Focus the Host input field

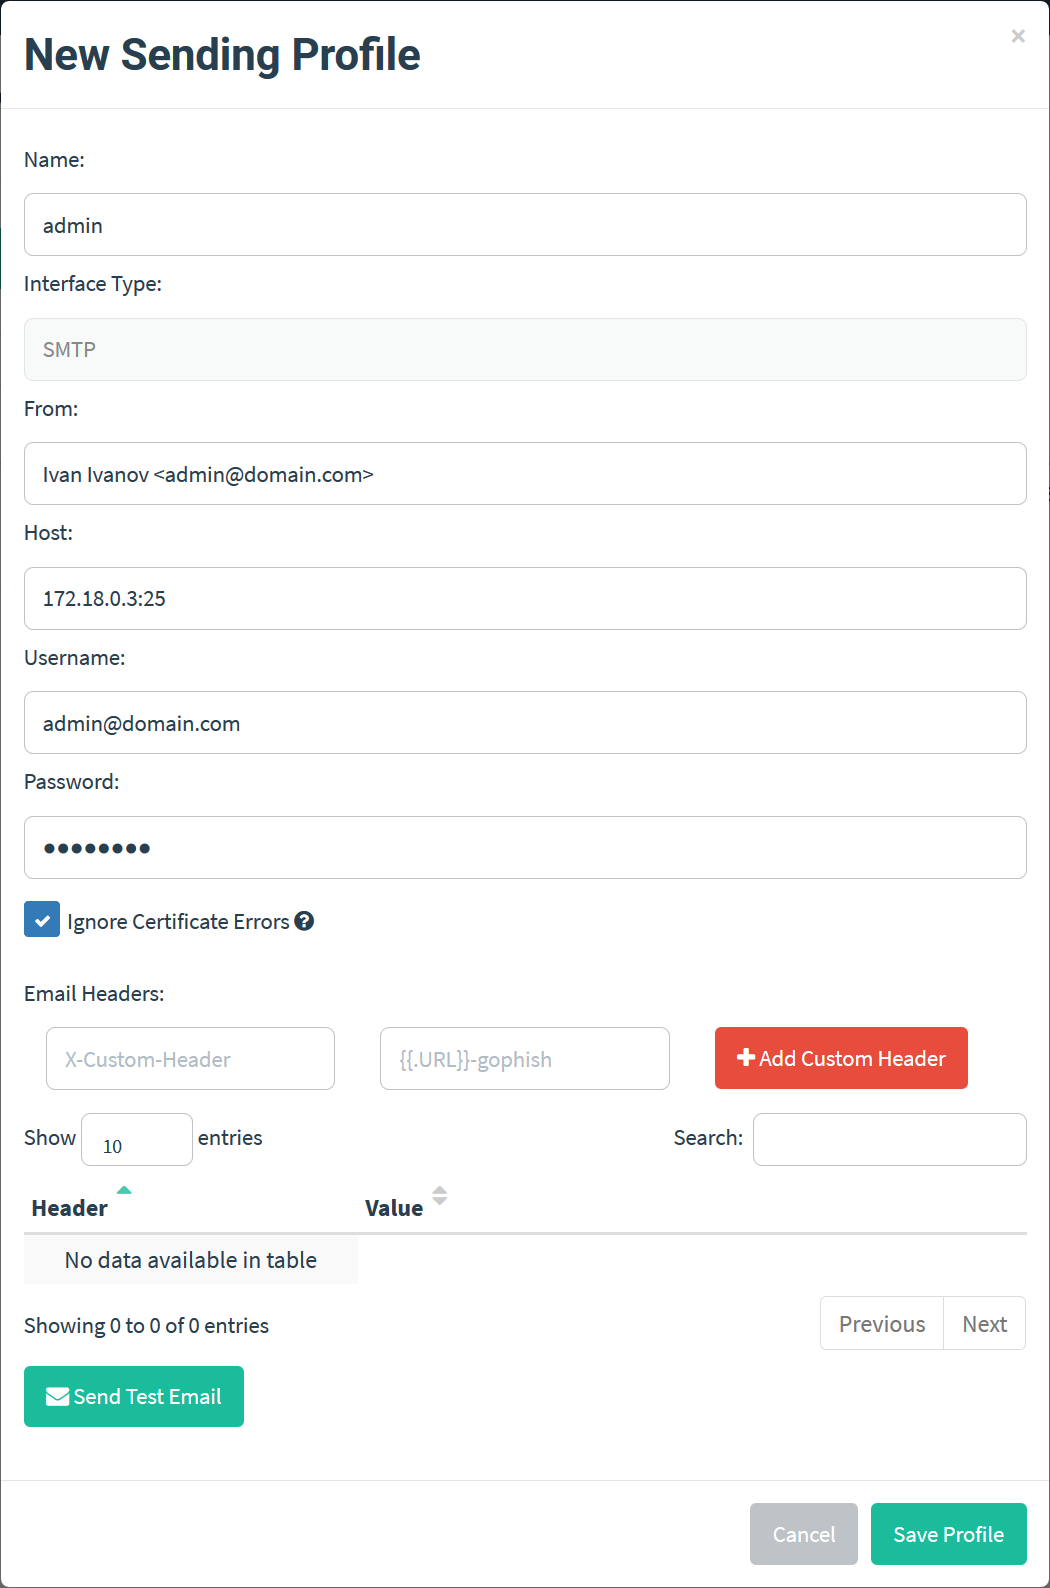click(525, 598)
